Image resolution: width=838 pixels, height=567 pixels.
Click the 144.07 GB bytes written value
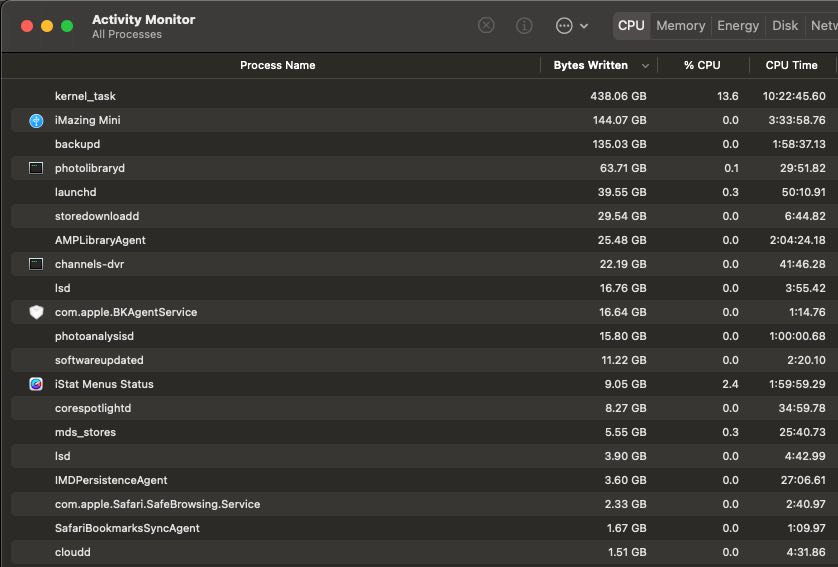pos(619,120)
